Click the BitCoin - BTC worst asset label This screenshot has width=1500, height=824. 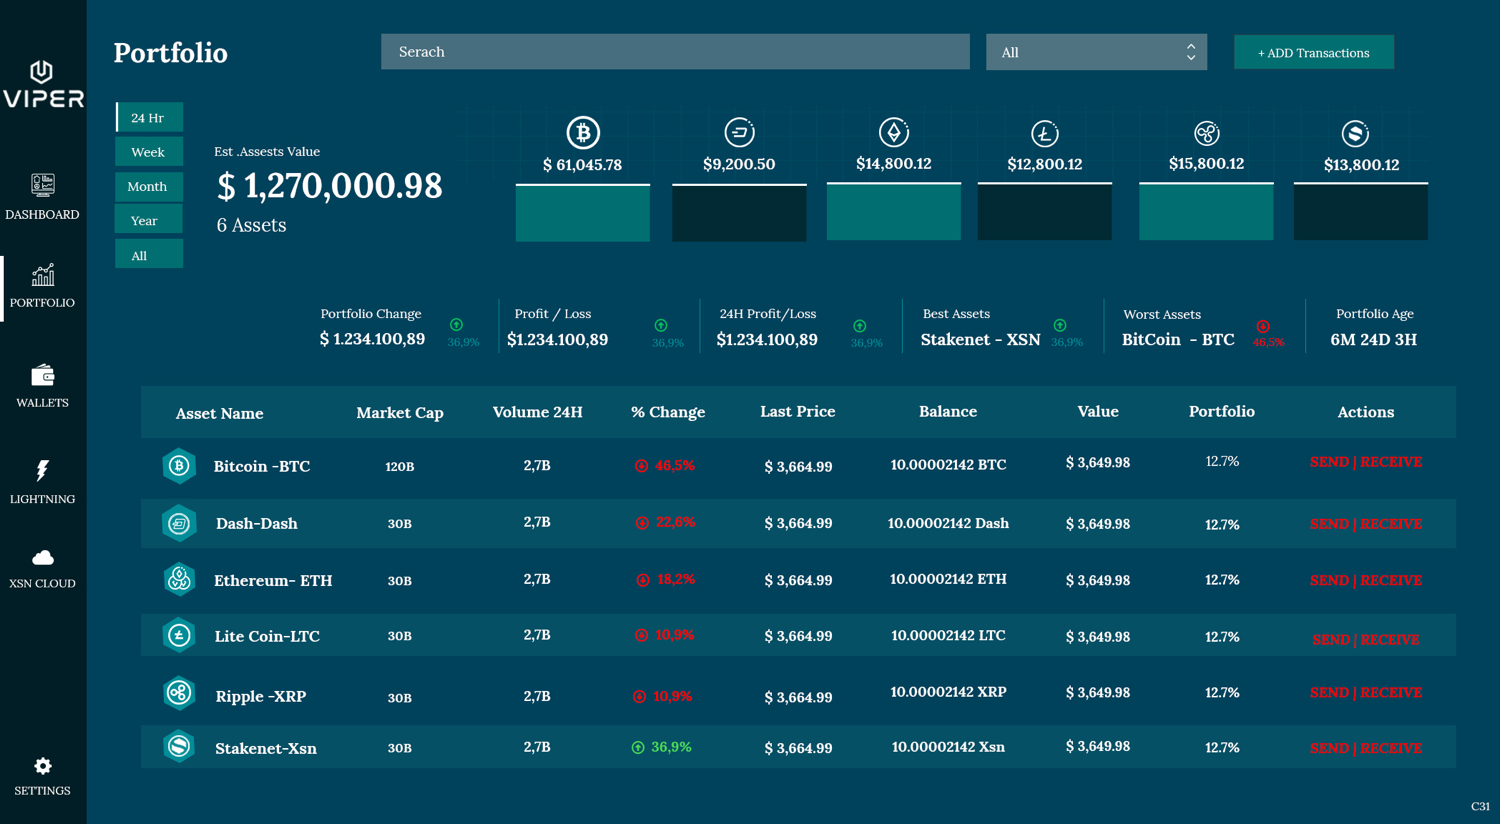1178,339
